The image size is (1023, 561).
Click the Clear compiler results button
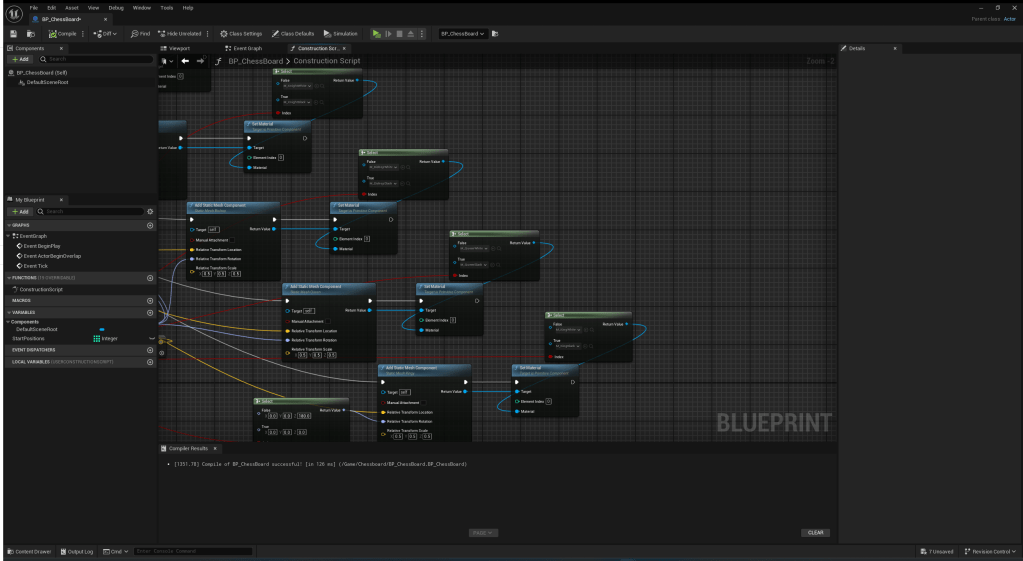point(815,532)
